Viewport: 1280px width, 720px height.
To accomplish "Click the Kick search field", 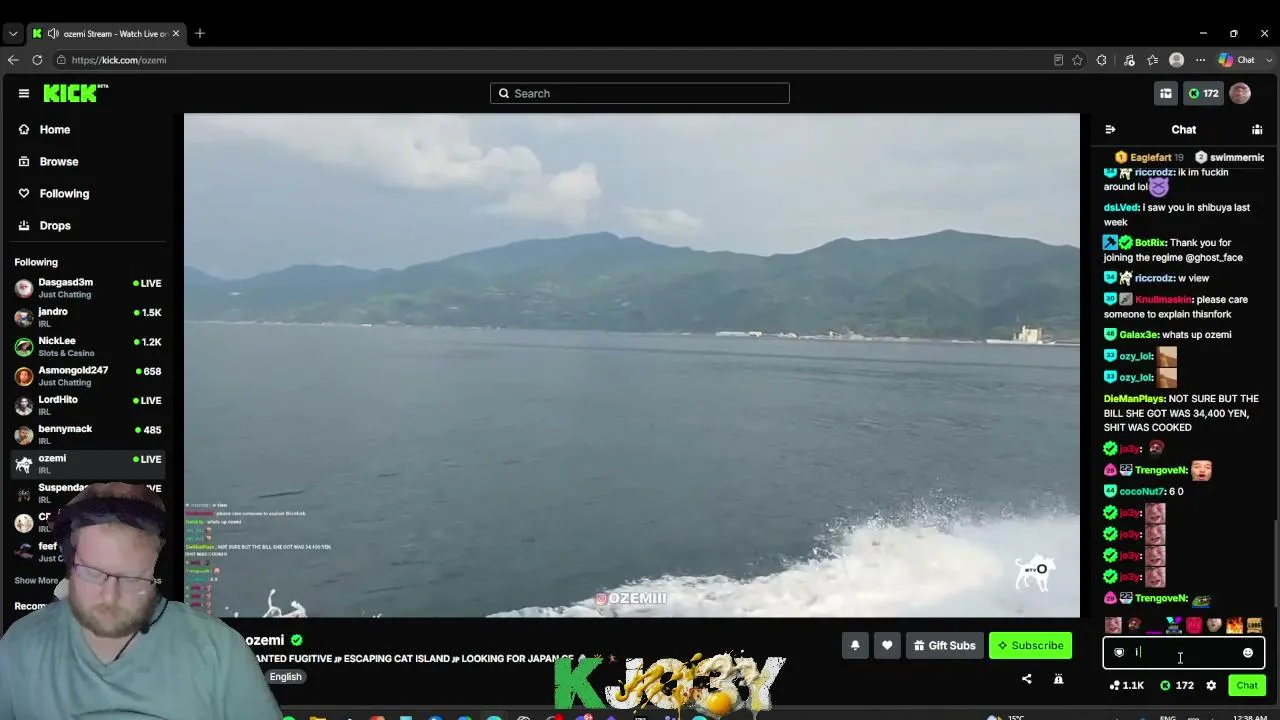I will pyautogui.click(x=640, y=93).
